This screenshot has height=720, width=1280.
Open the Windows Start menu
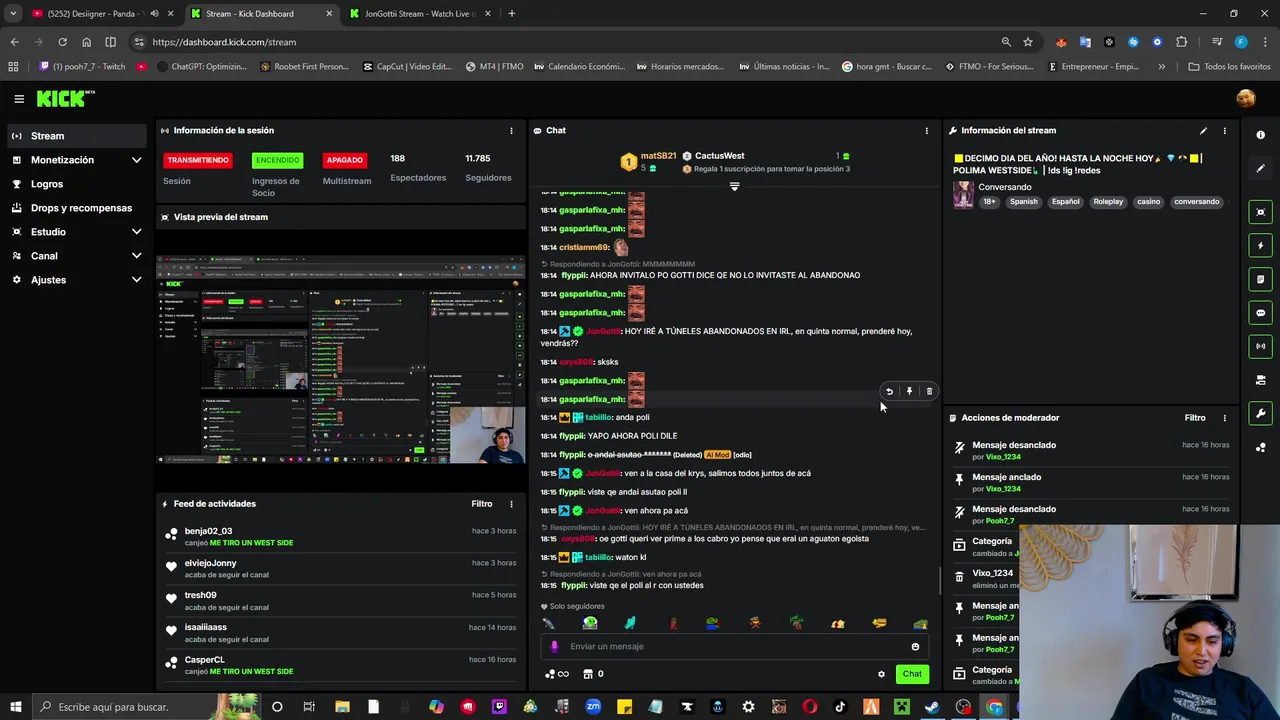(x=15, y=707)
